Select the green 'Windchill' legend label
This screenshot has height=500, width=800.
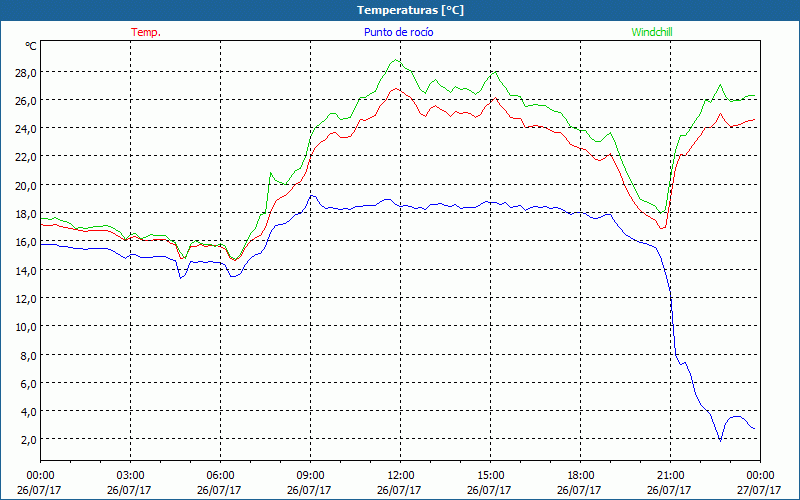tap(652, 32)
